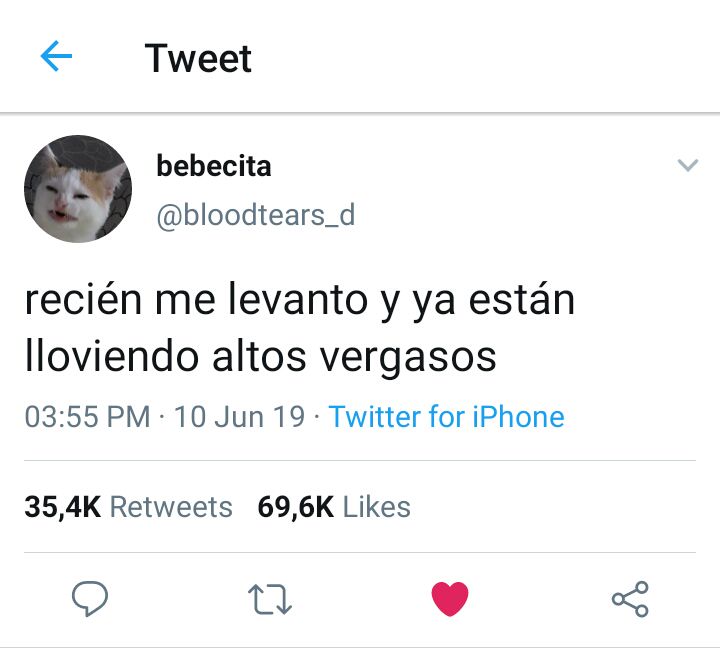The height and width of the screenshot is (652, 720).
Task: Click the line 'lloviendo altos vergasos'
Action: tap(260, 357)
